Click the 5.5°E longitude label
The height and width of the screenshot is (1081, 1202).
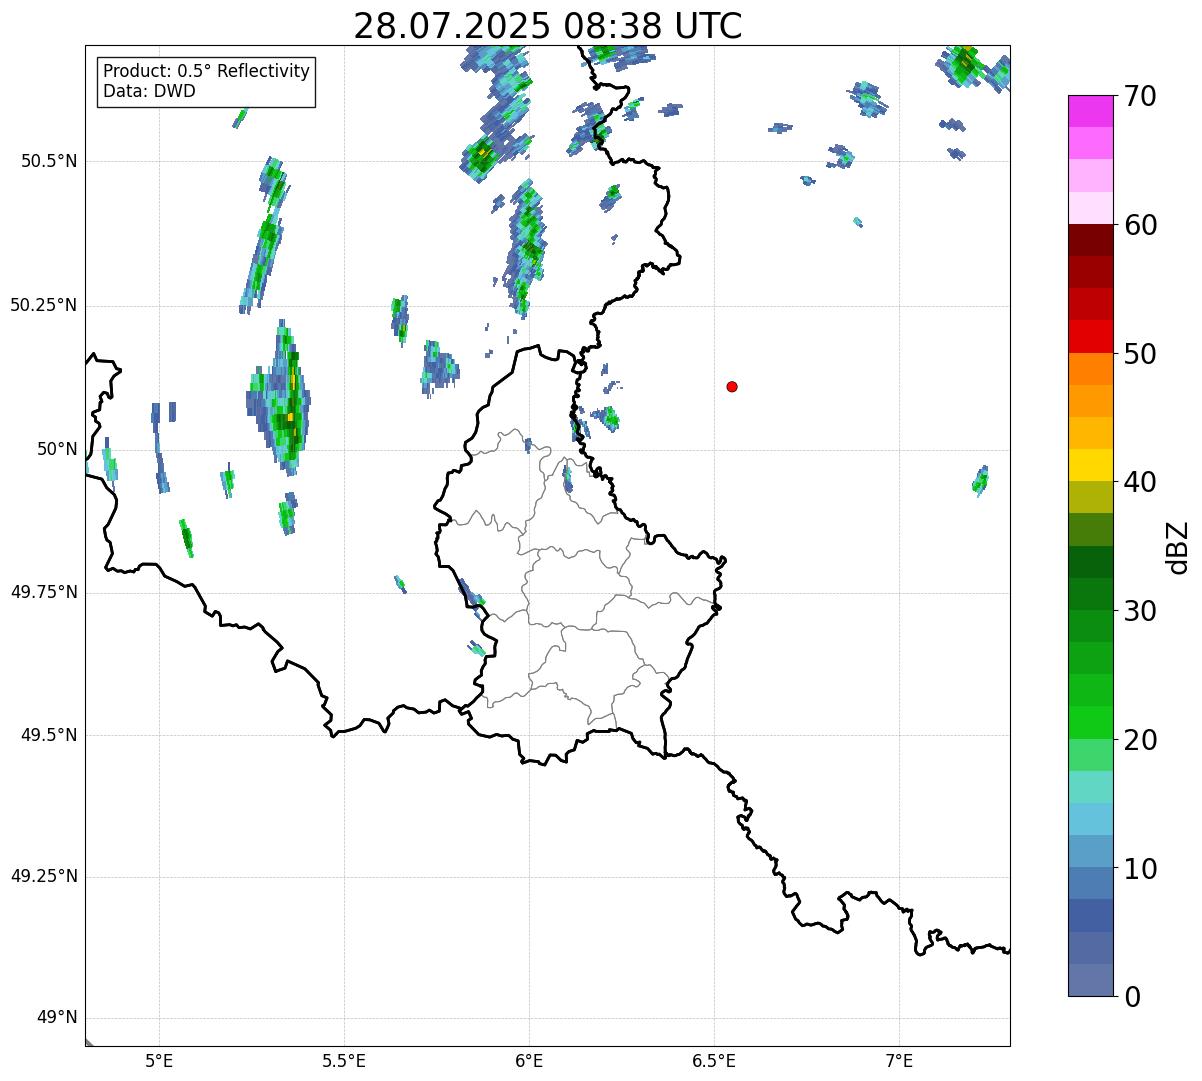tap(344, 1060)
